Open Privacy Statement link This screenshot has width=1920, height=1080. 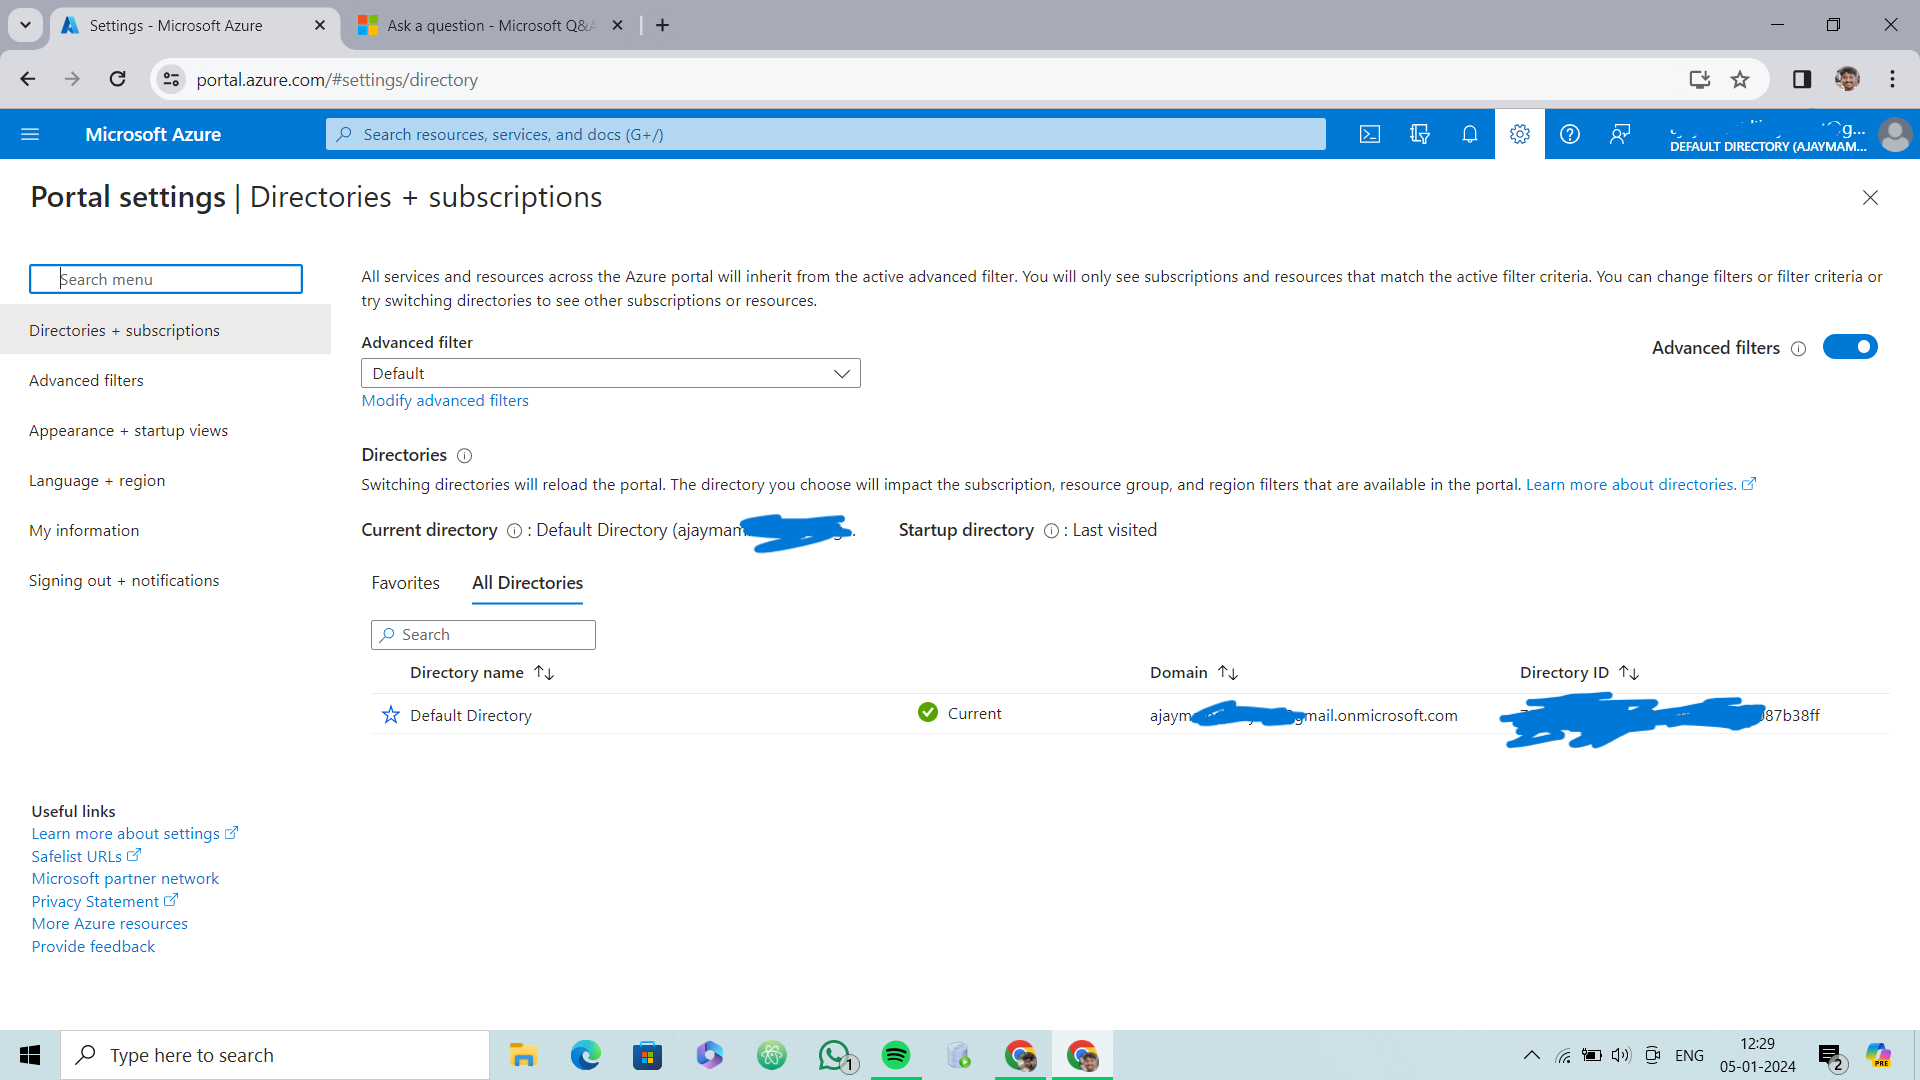click(x=104, y=902)
